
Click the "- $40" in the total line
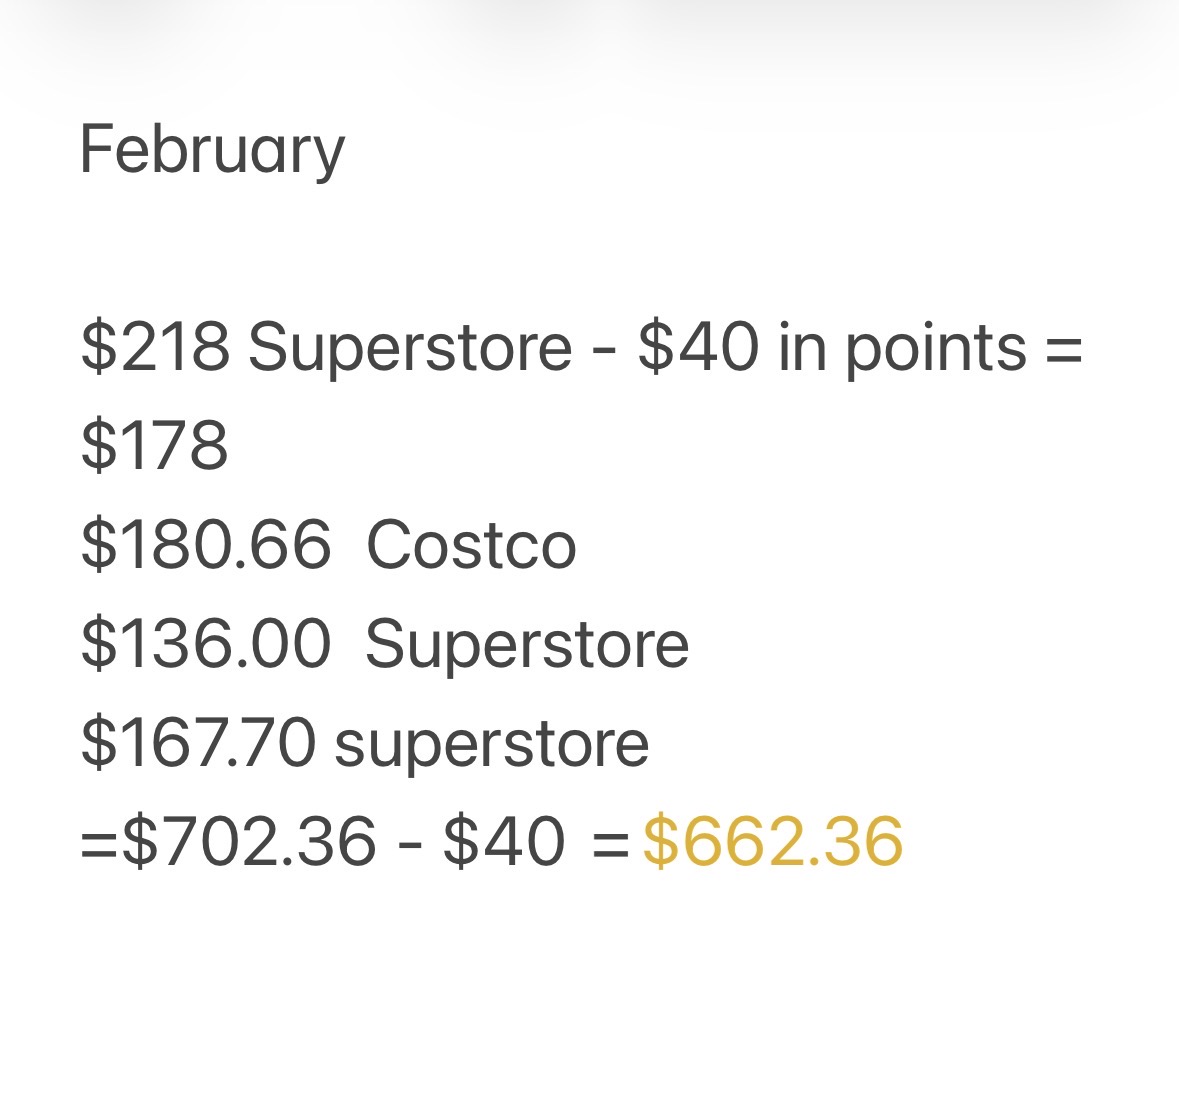pos(482,840)
